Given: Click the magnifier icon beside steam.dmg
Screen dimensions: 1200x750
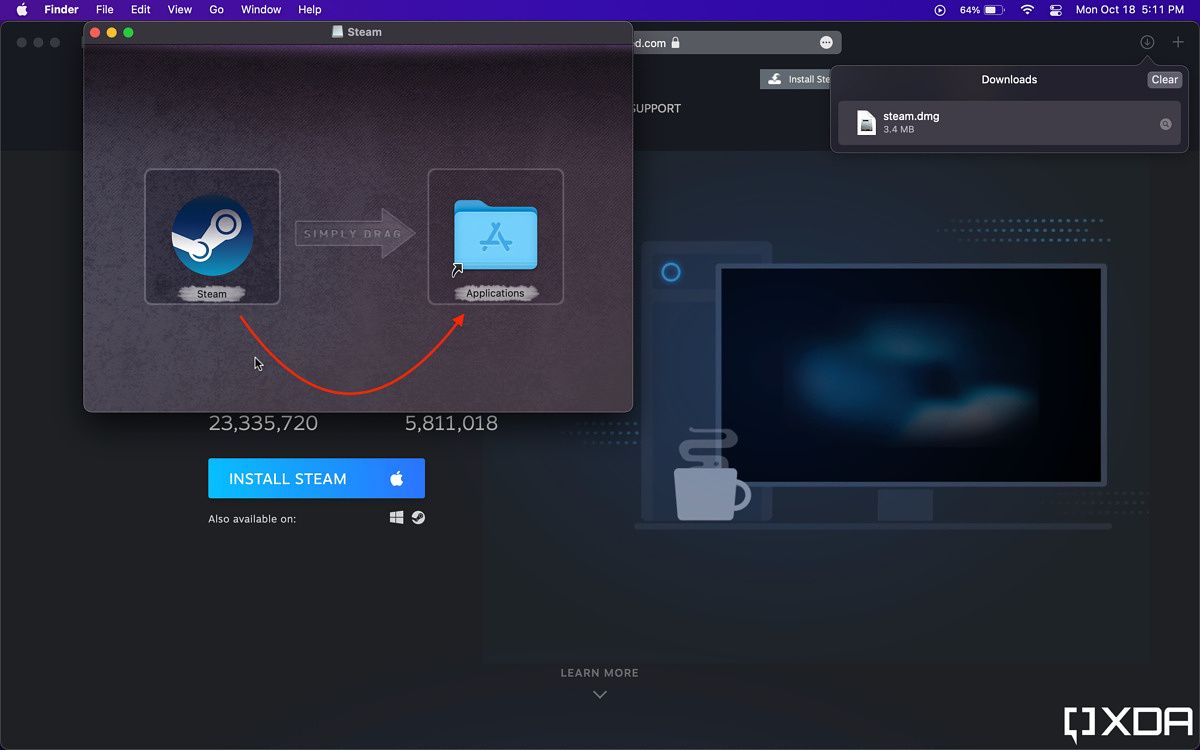Looking at the screenshot, I should pos(1165,124).
